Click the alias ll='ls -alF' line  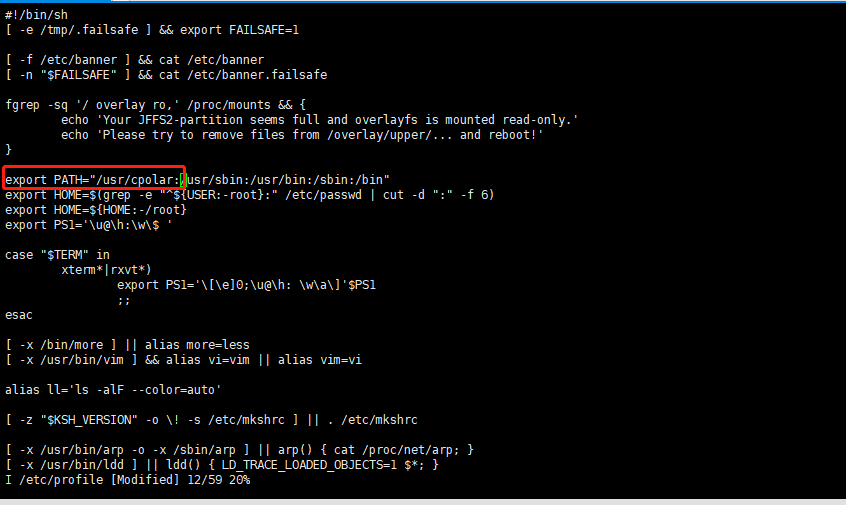click(x=113, y=390)
